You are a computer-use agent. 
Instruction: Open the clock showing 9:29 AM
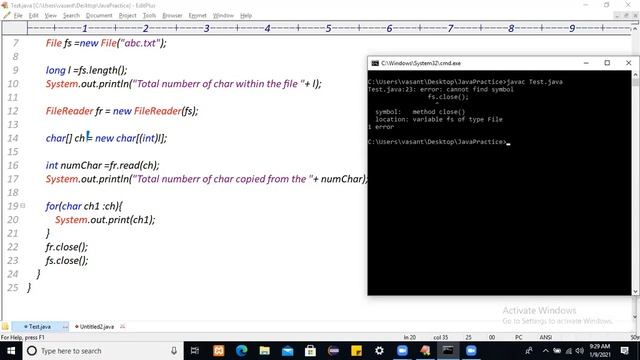(600, 351)
